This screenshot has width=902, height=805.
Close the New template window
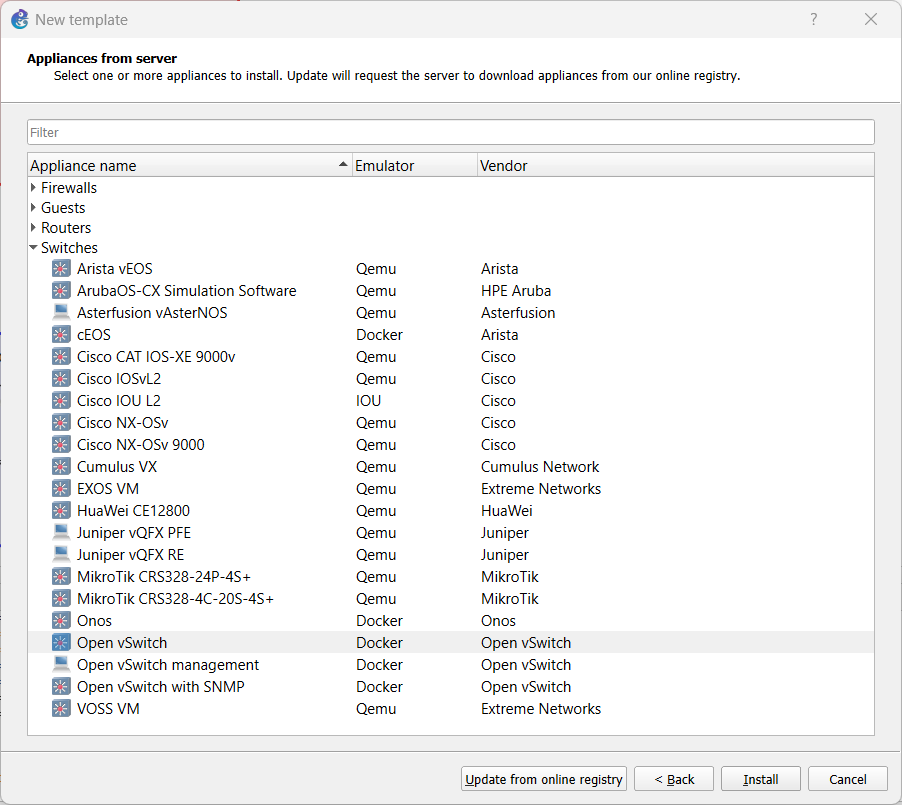(871, 20)
